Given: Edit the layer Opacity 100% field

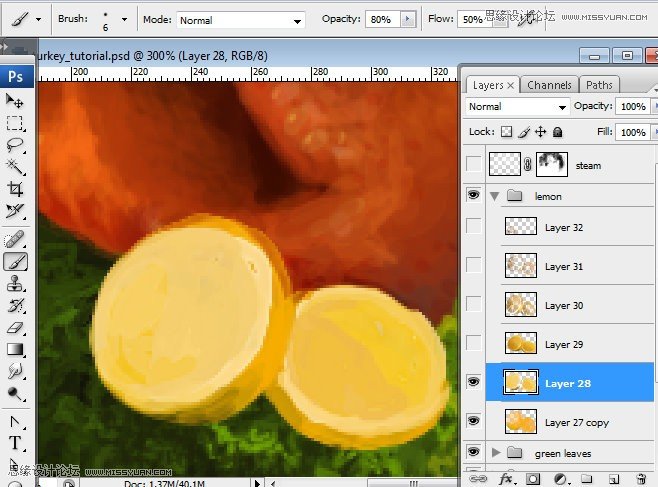Looking at the screenshot, I should [x=633, y=107].
